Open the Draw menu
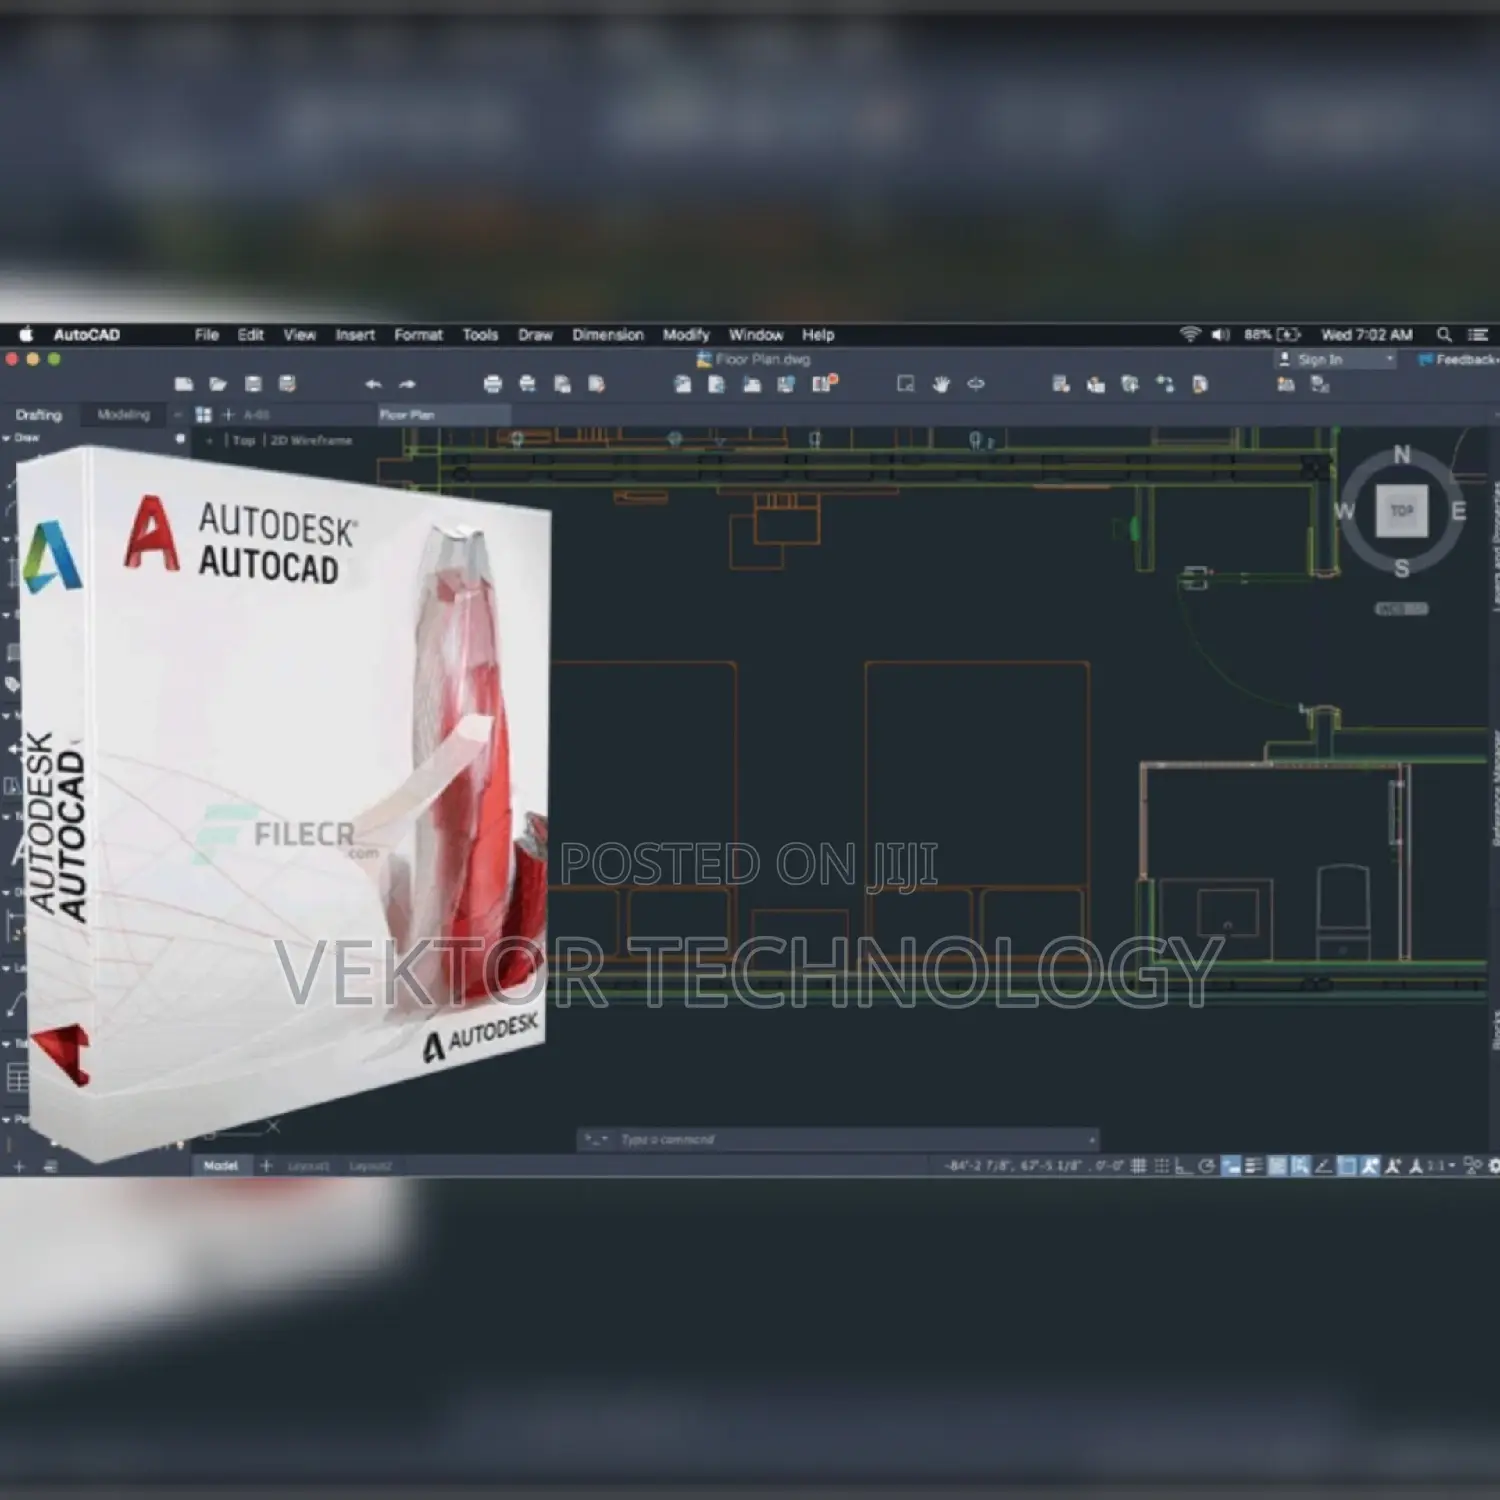The image size is (1500, 1500). pyautogui.click(x=535, y=335)
